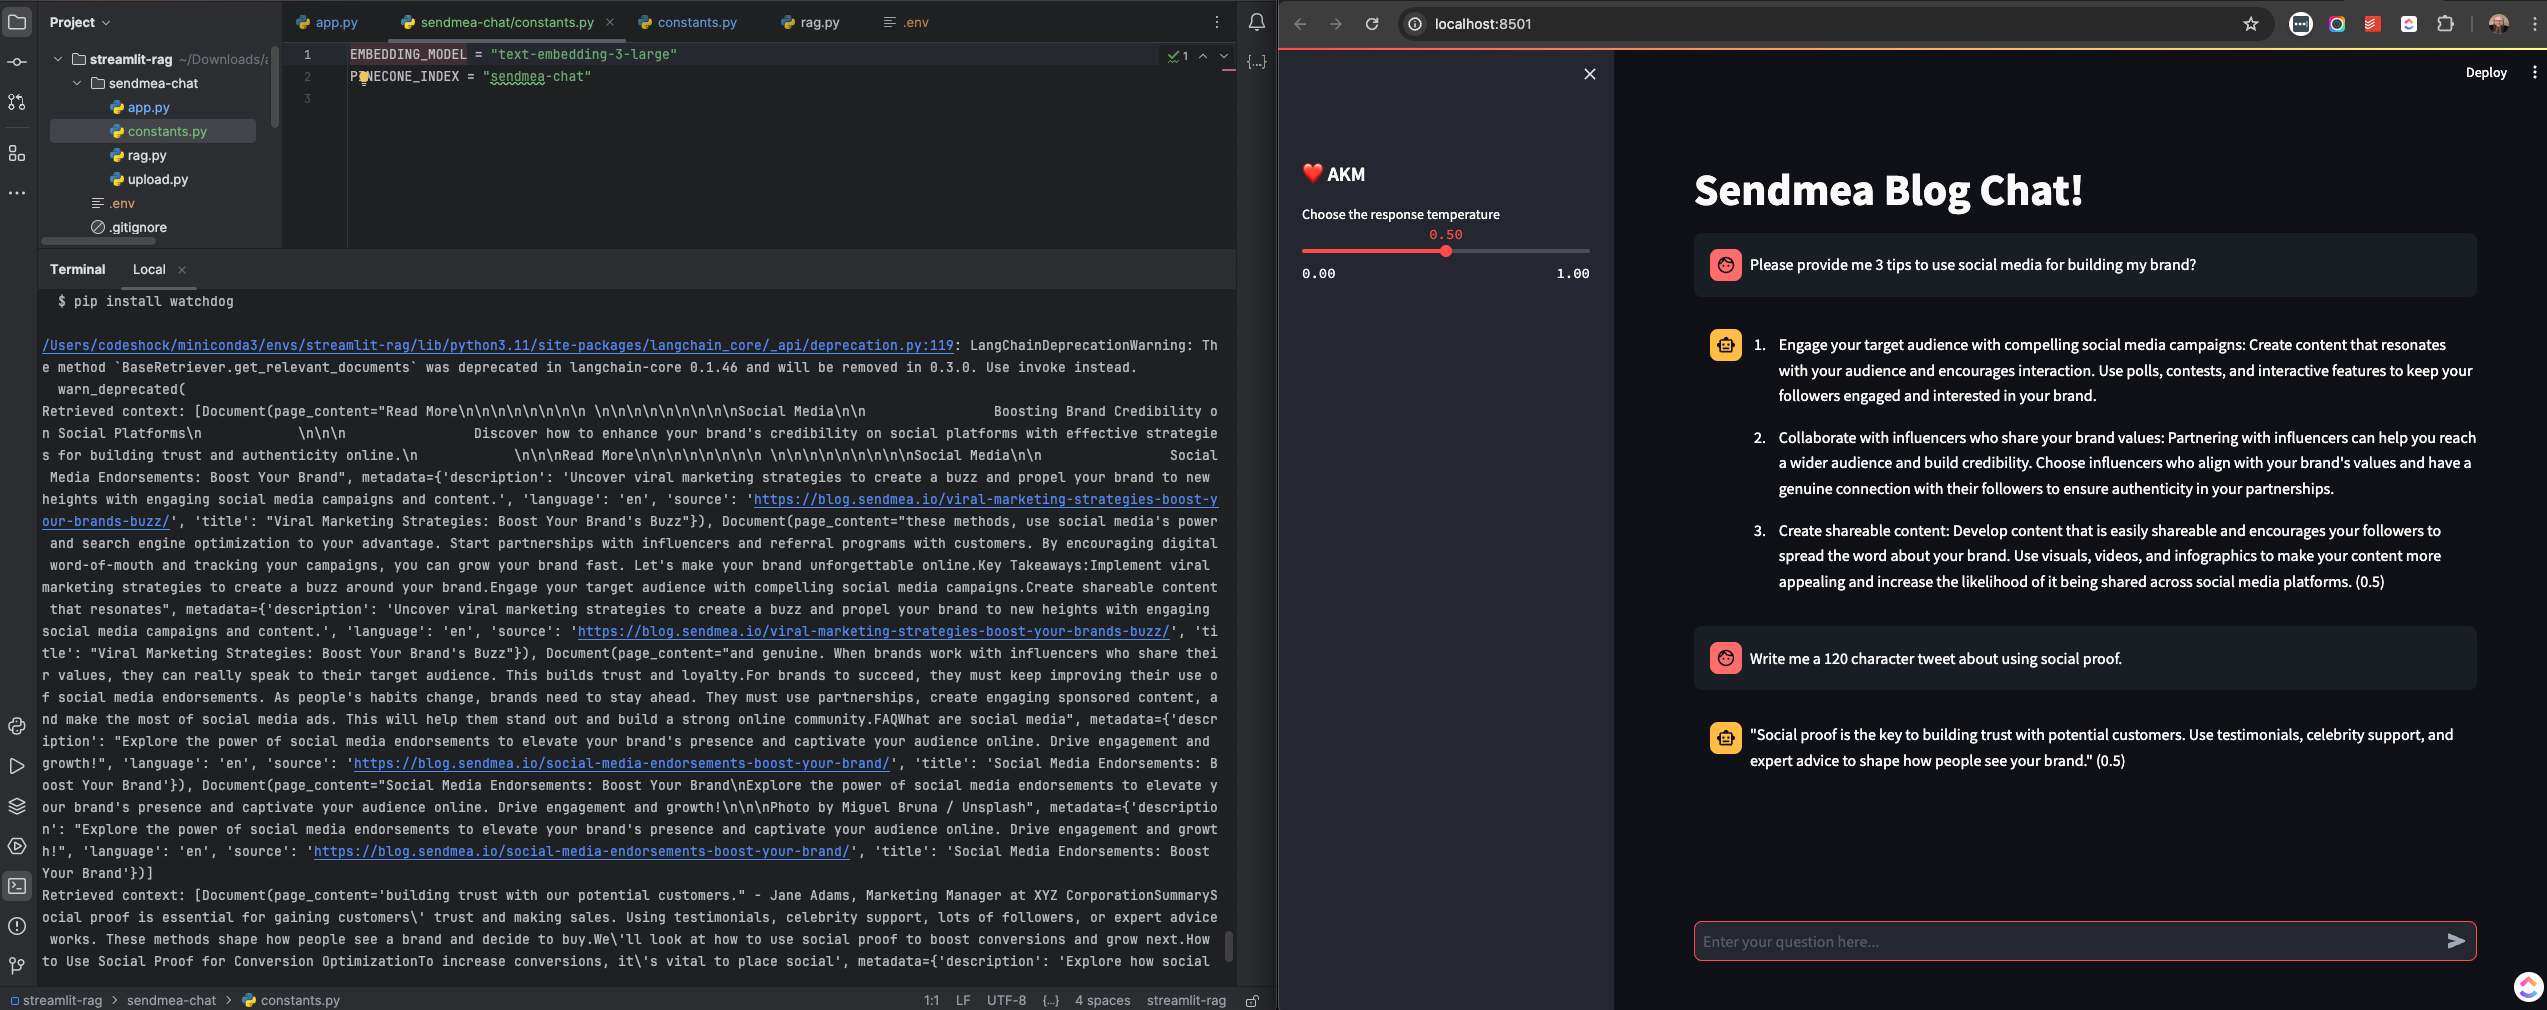The height and width of the screenshot is (1010, 2547).
Task: Collapse the sendmea-chat folder
Action: pyautogui.click(x=77, y=83)
